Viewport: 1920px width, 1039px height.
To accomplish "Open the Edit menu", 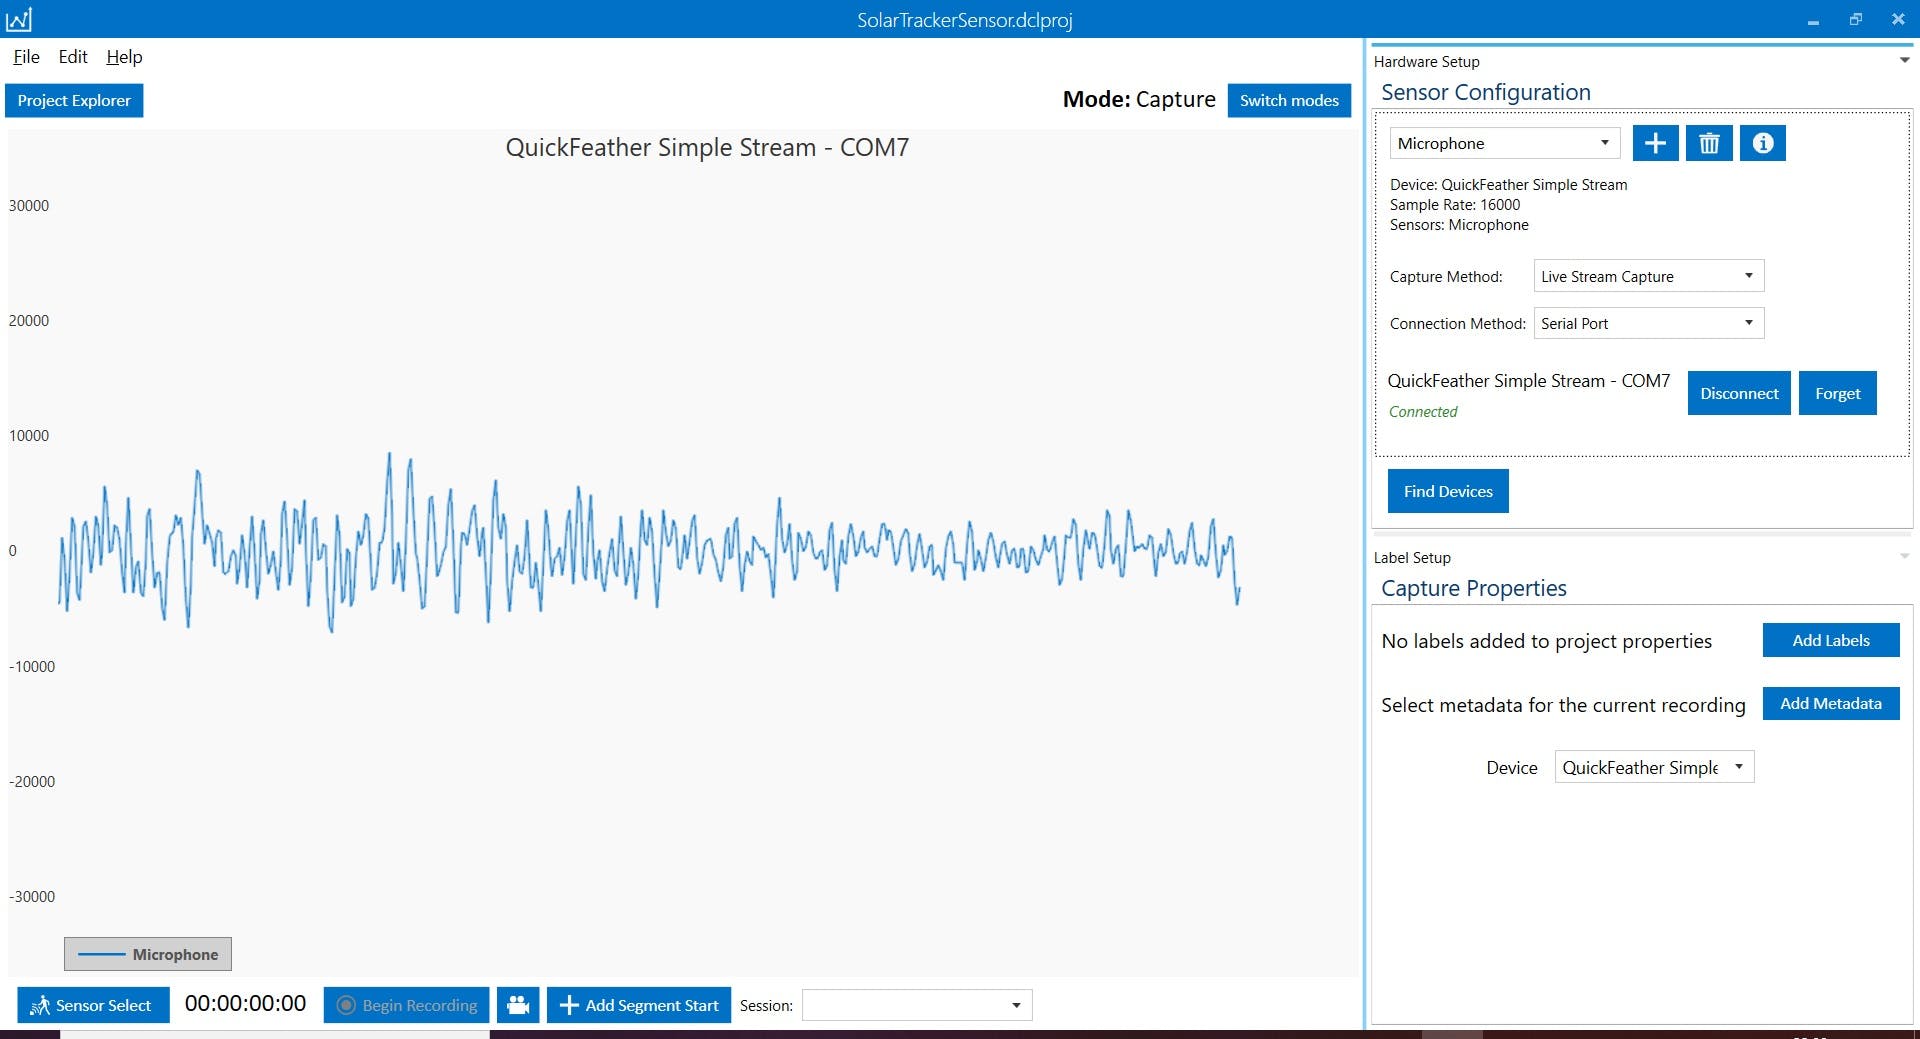I will pos(73,57).
